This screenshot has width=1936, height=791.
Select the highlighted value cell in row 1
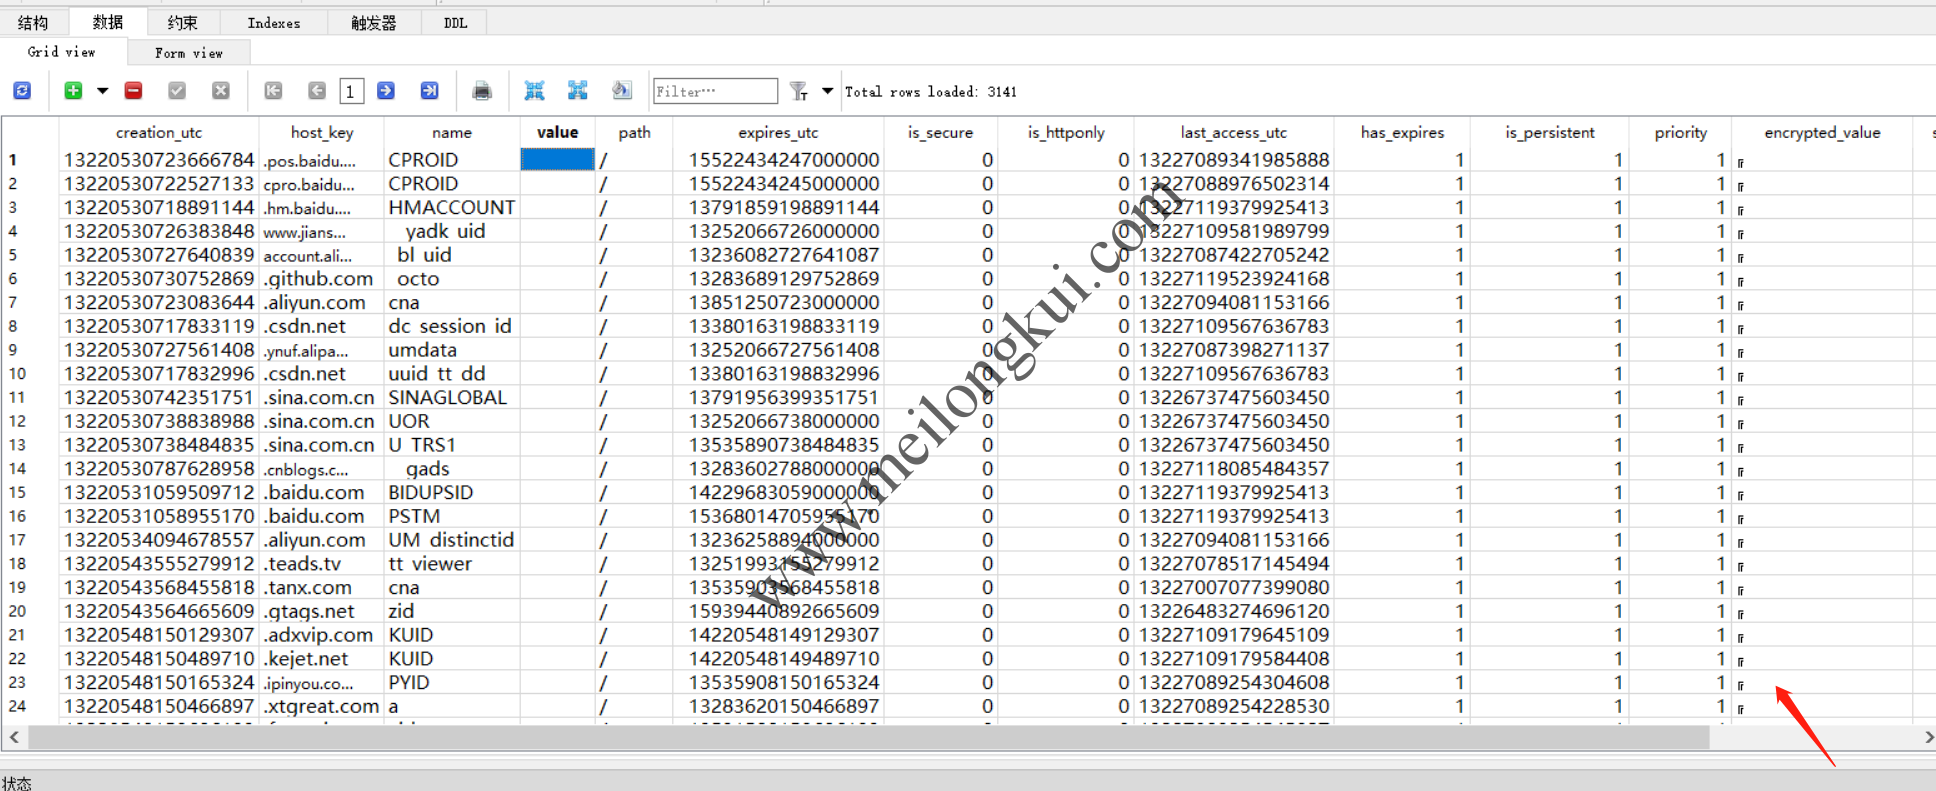click(x=558, y=159)
